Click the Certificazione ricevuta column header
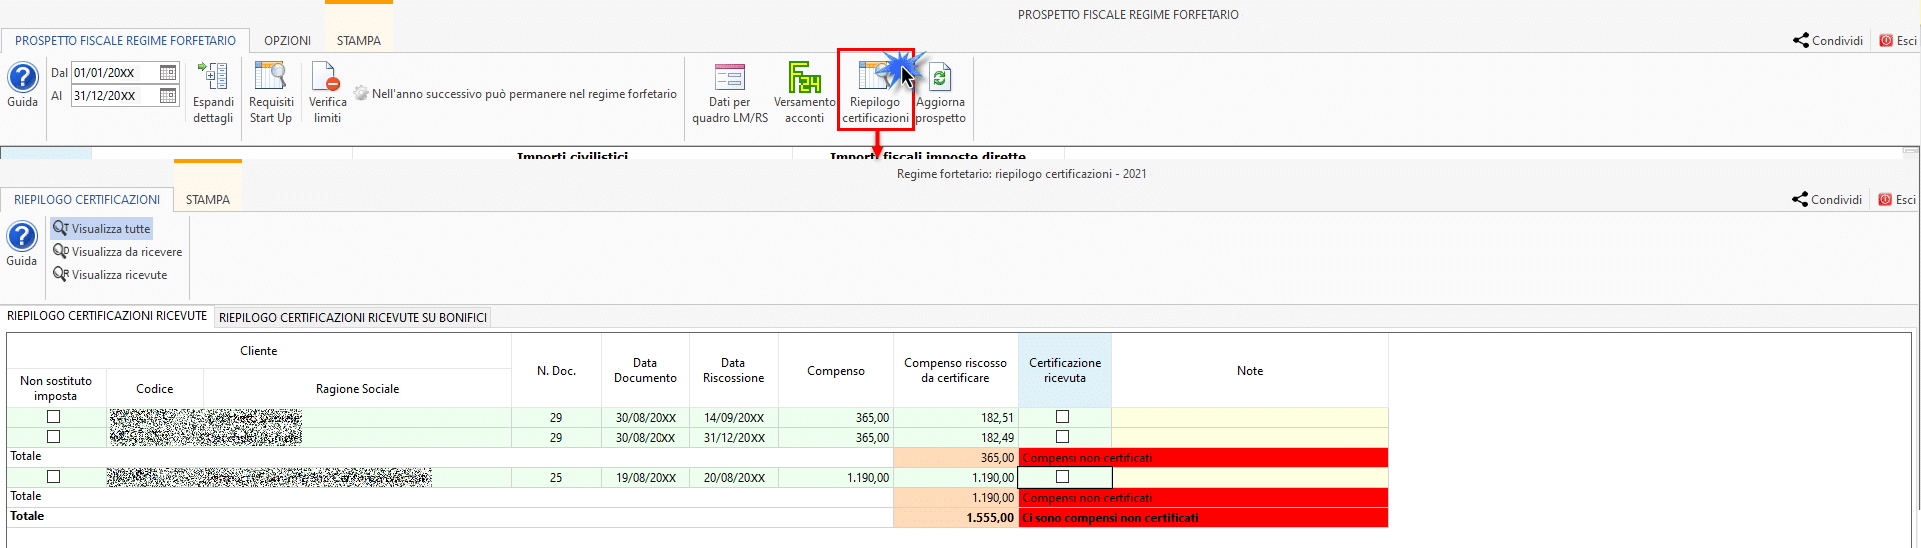This screenshot has height=548, width=1921. [1065, 371]
